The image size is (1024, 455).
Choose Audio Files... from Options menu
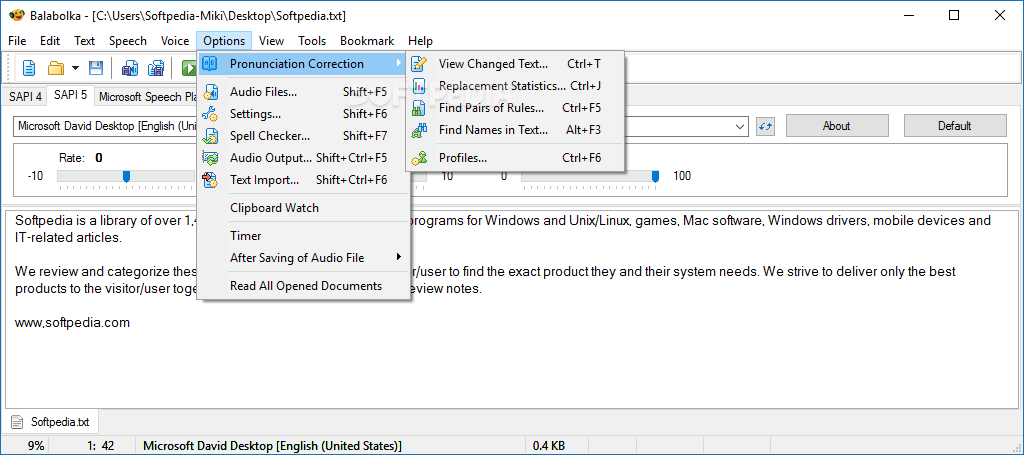(303, 92)
